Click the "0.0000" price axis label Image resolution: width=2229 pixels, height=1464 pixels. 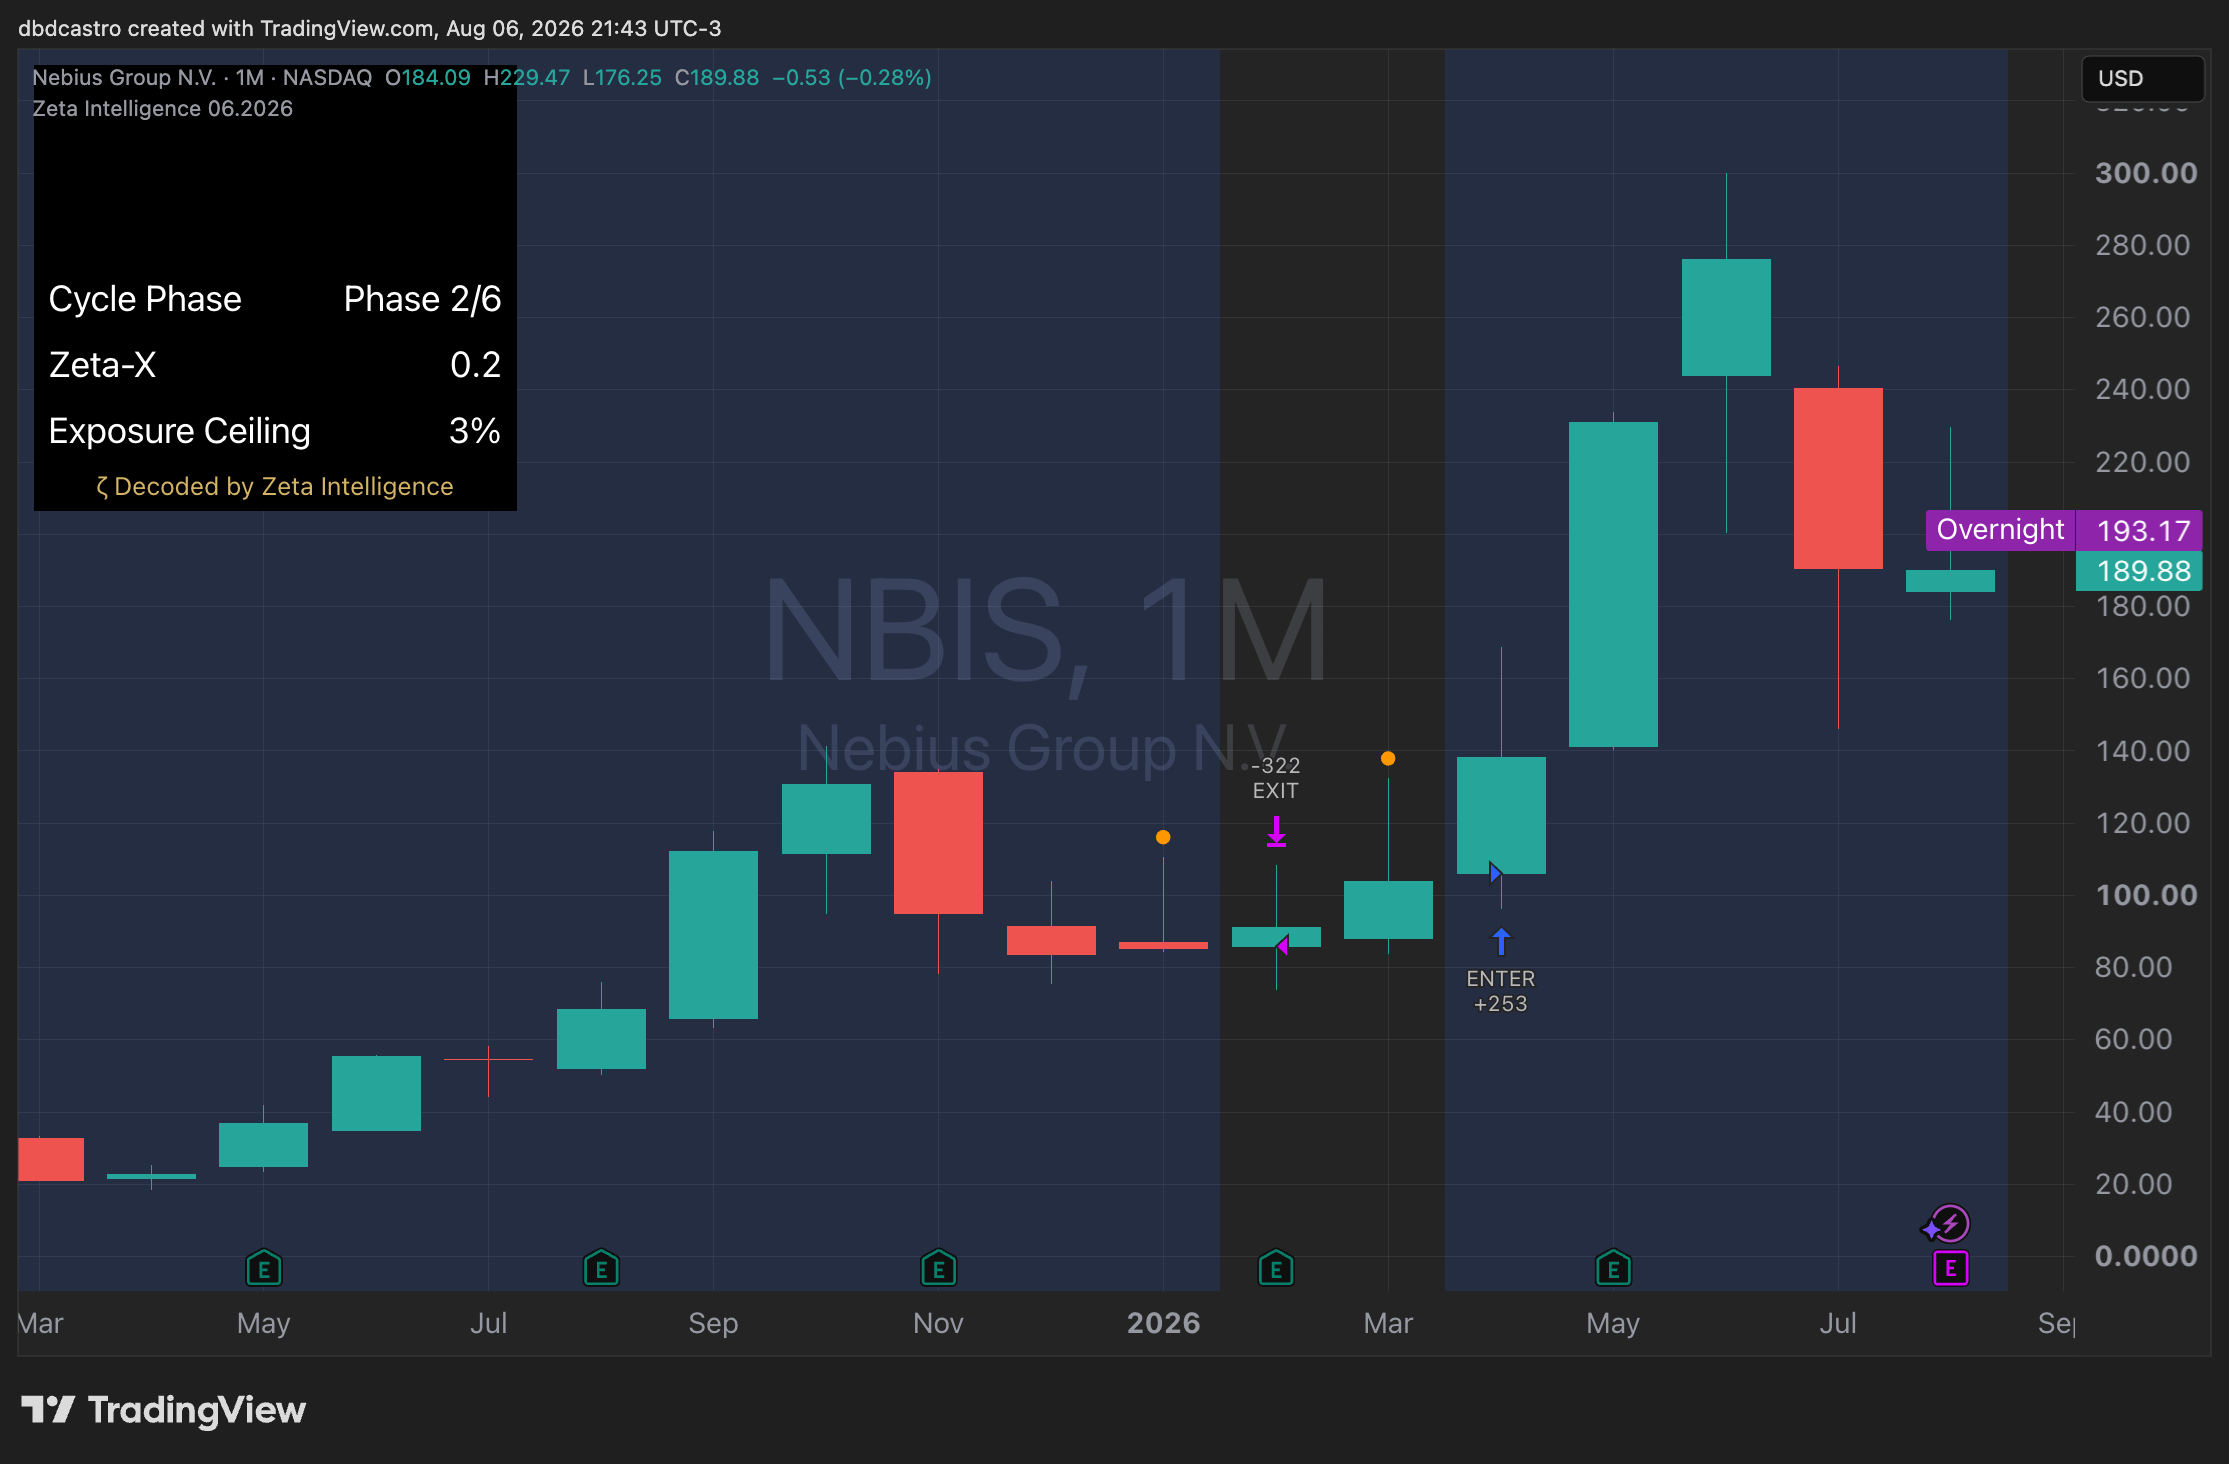pos(2146,1256)
